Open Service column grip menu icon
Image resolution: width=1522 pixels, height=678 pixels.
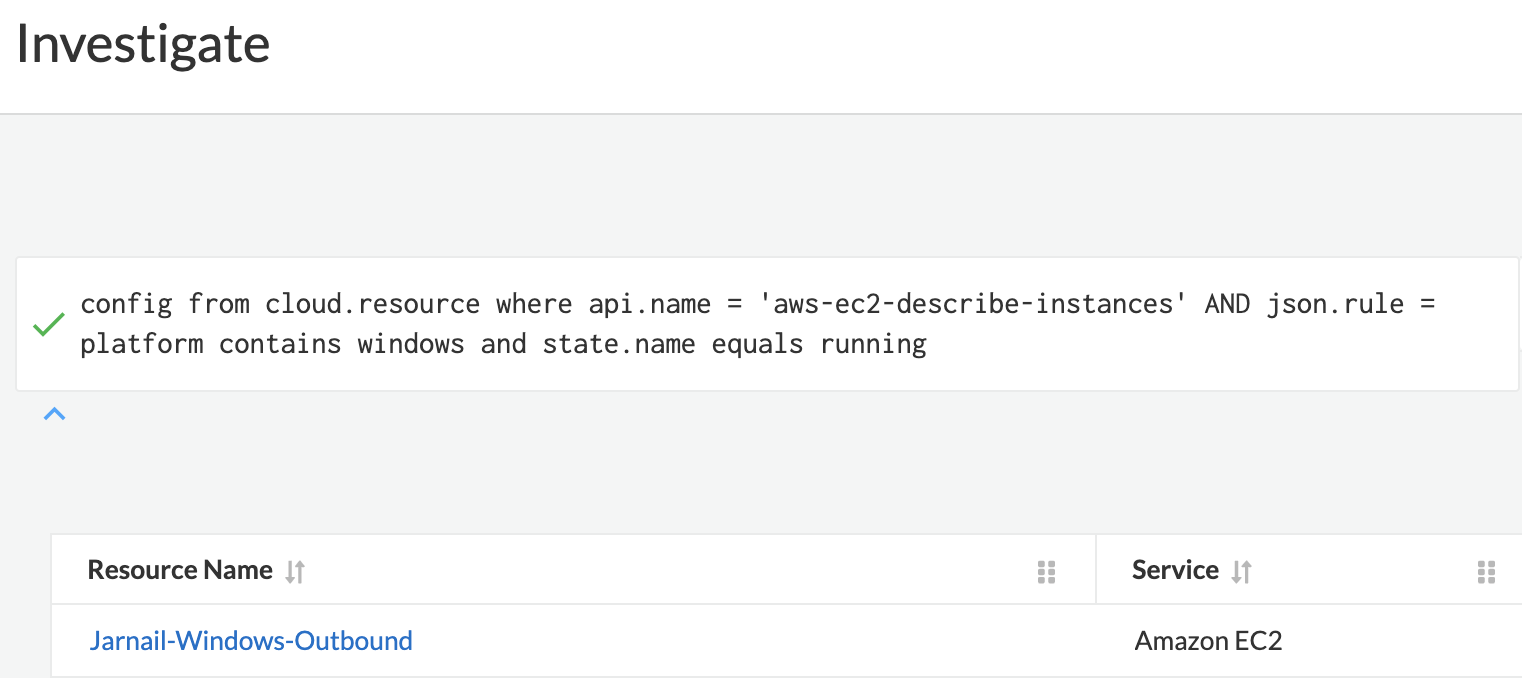(x=1486, y=571)
